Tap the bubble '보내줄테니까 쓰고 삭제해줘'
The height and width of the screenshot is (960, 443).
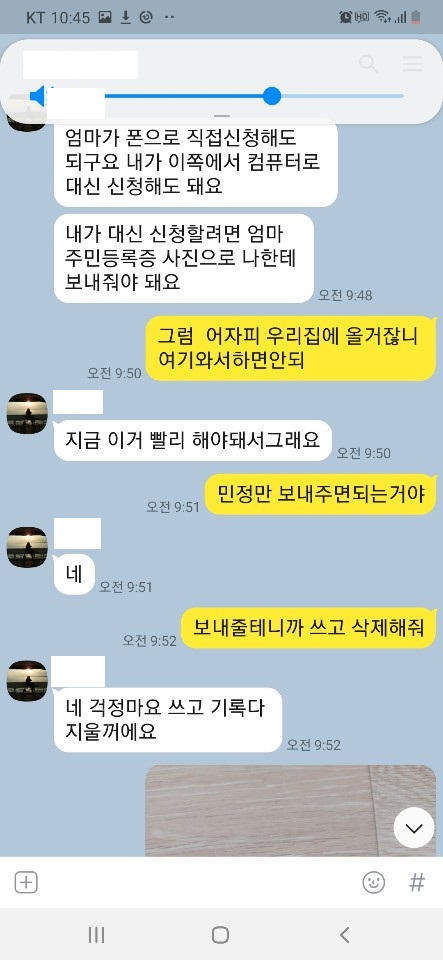[308, 628]
